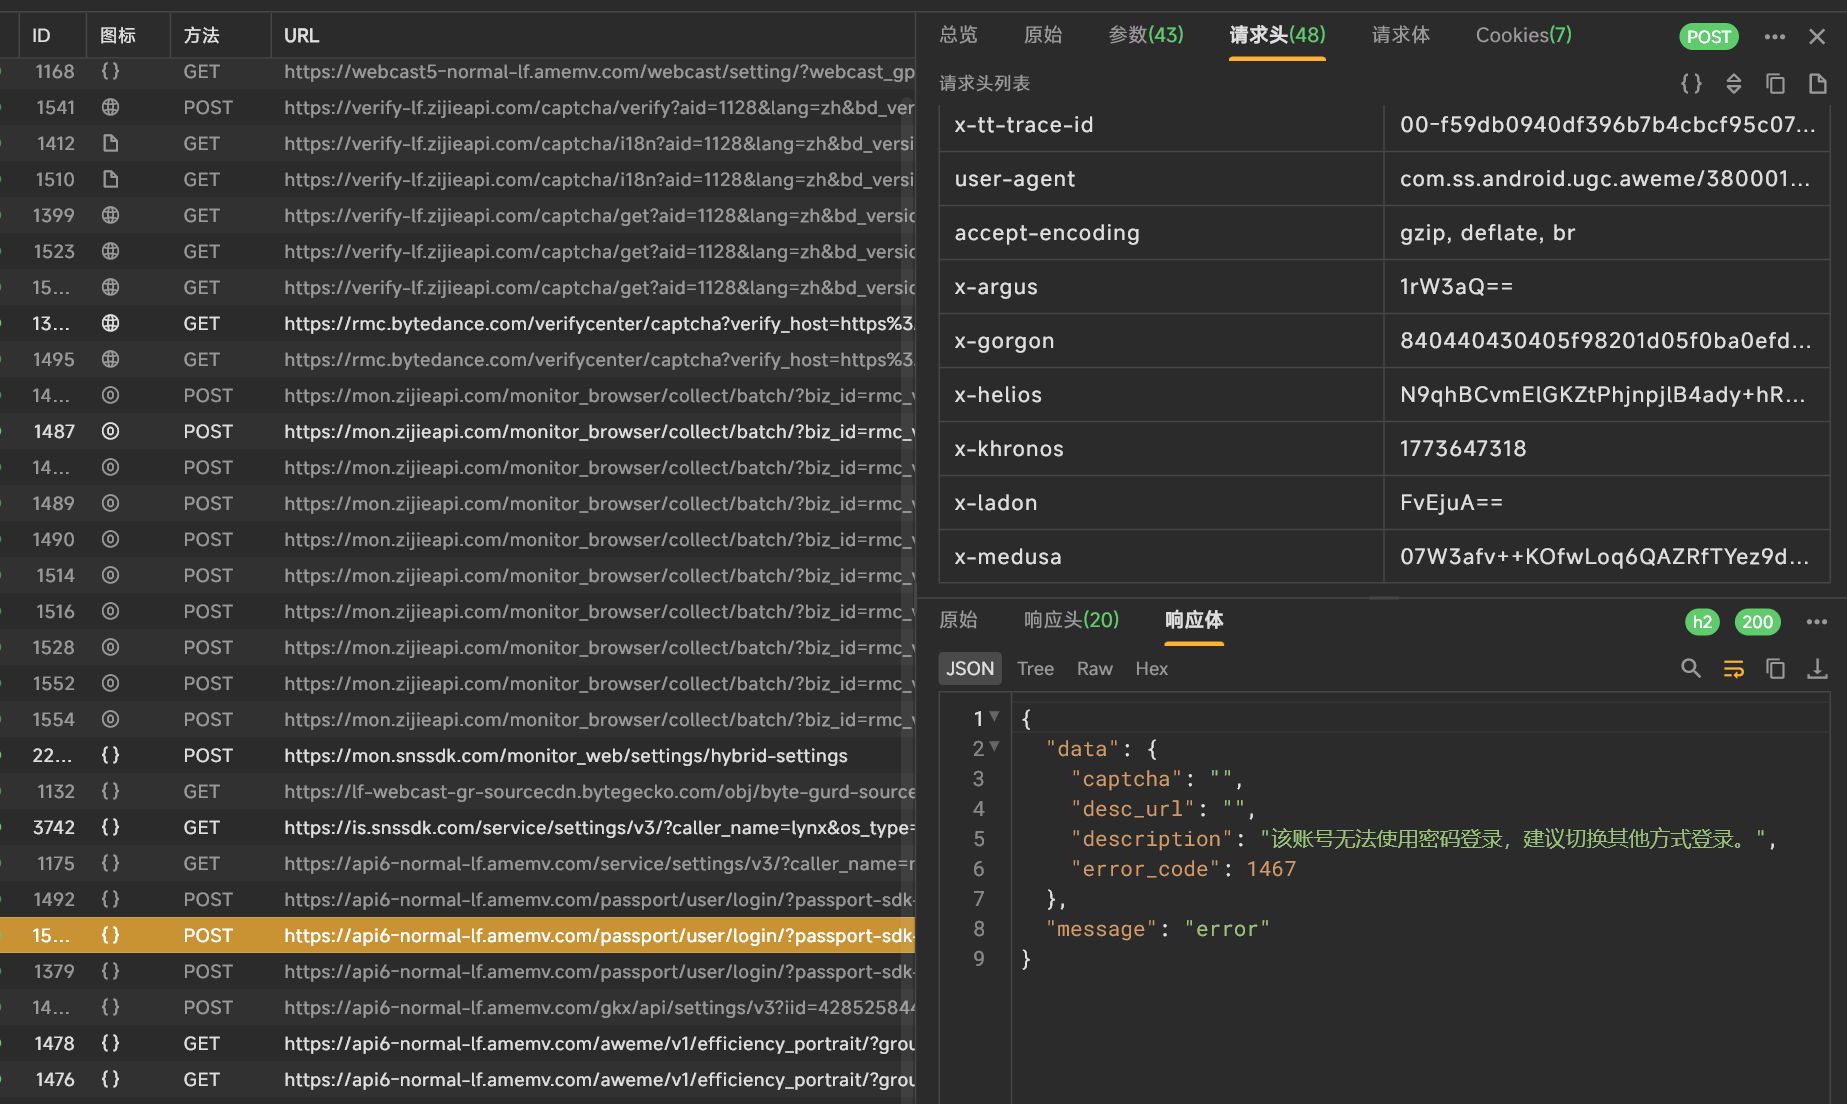Open the Cookies(7) tab

(x=1523, y=35)
